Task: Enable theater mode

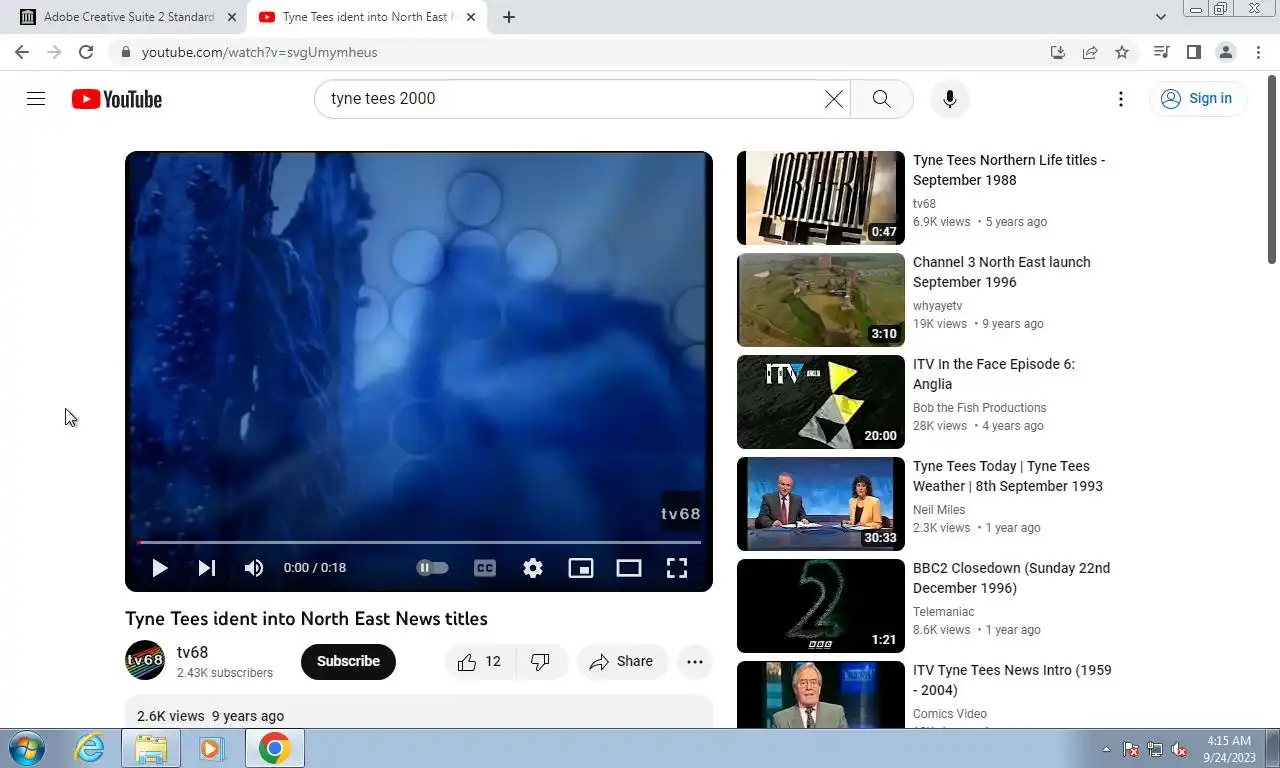Action: pyautogui.click(x=629, y=568)
